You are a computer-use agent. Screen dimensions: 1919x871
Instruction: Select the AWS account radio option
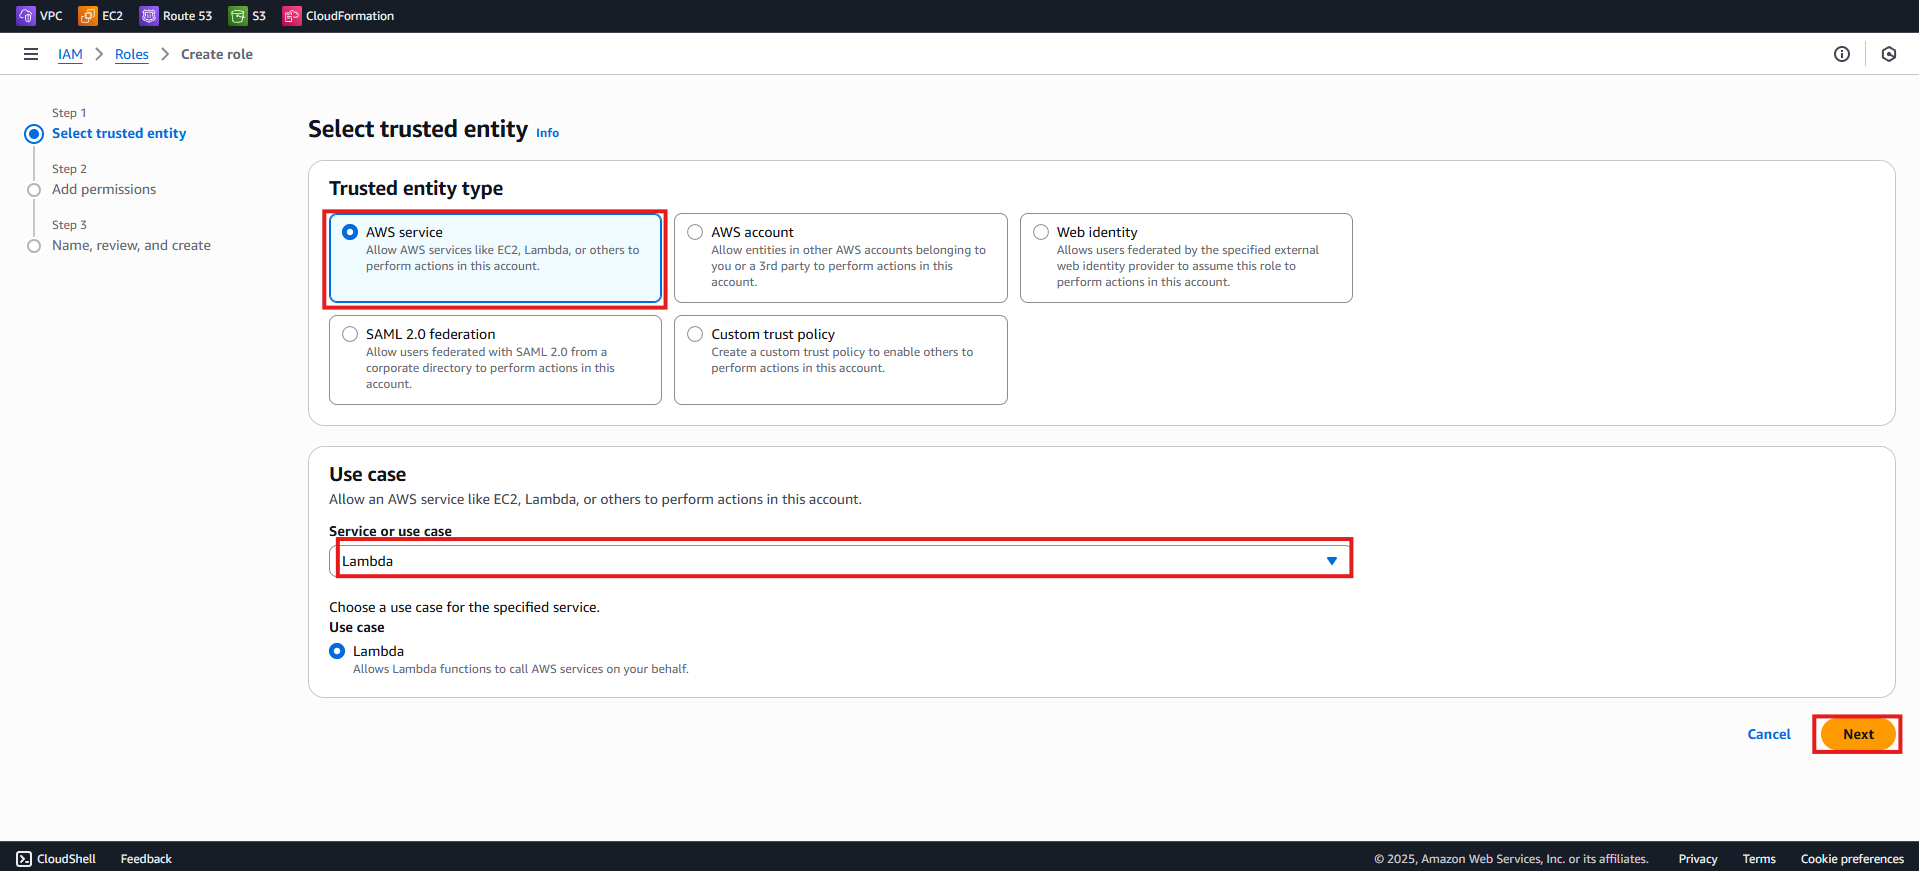tap(695, 232)
